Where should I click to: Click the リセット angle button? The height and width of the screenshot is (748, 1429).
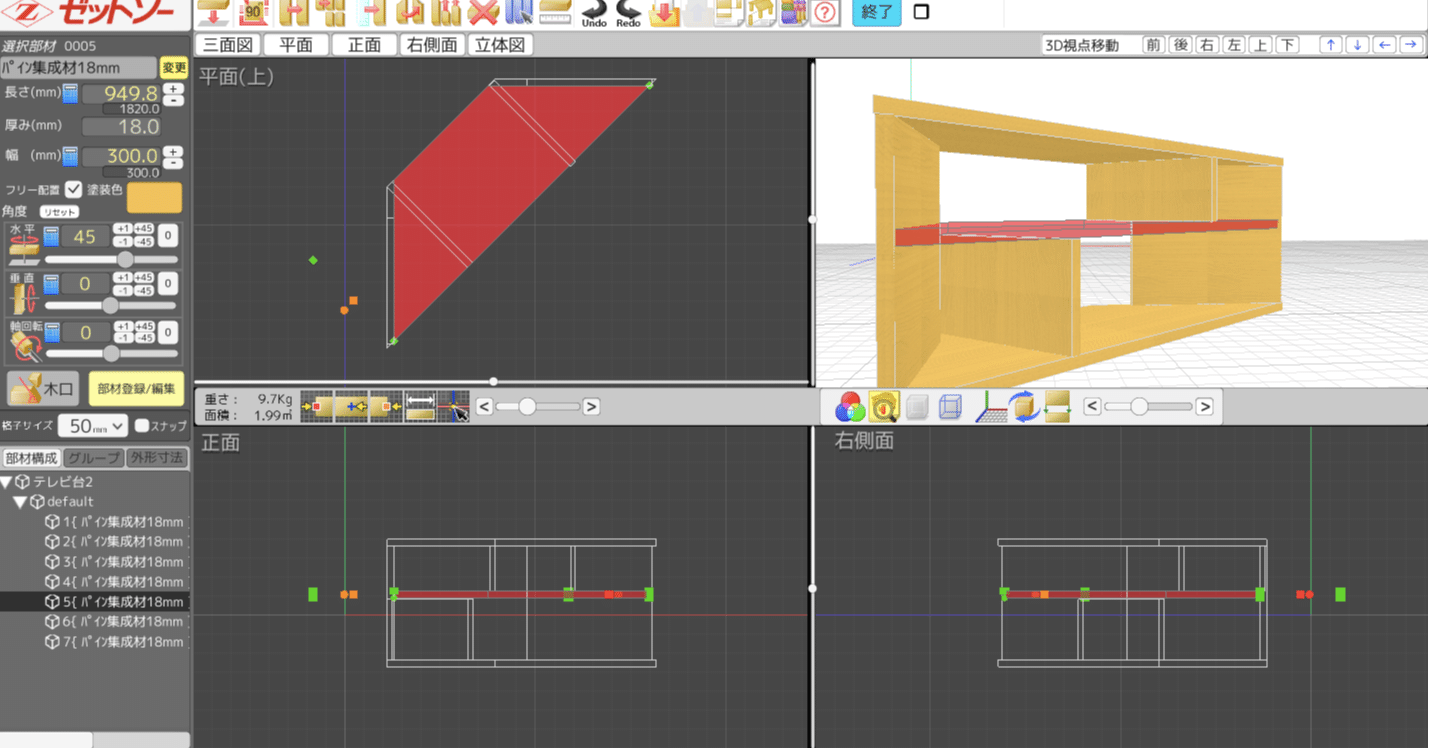pyautogui.click(x=59, y=212)
